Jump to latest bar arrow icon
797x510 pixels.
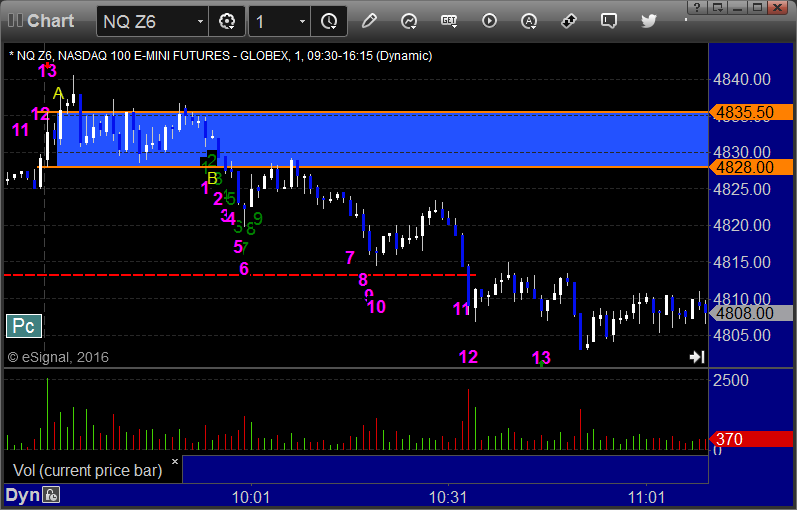pos(697,357)
